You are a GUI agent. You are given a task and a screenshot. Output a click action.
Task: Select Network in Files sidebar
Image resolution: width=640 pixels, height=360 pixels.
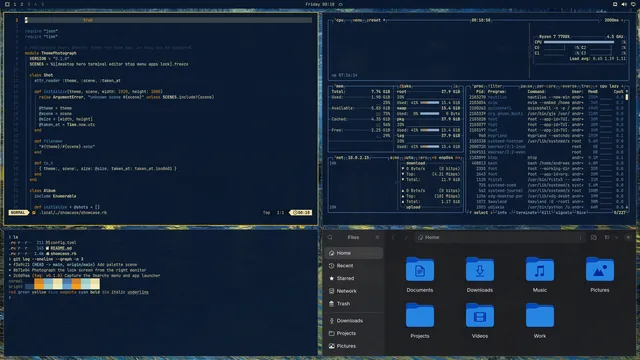354,291
